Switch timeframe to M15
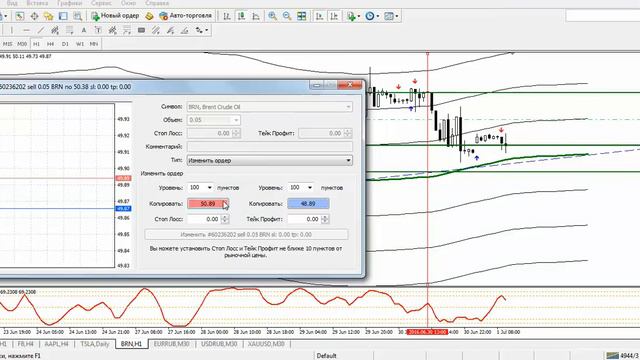Viewport: 640px width, 360px height. 7,44
